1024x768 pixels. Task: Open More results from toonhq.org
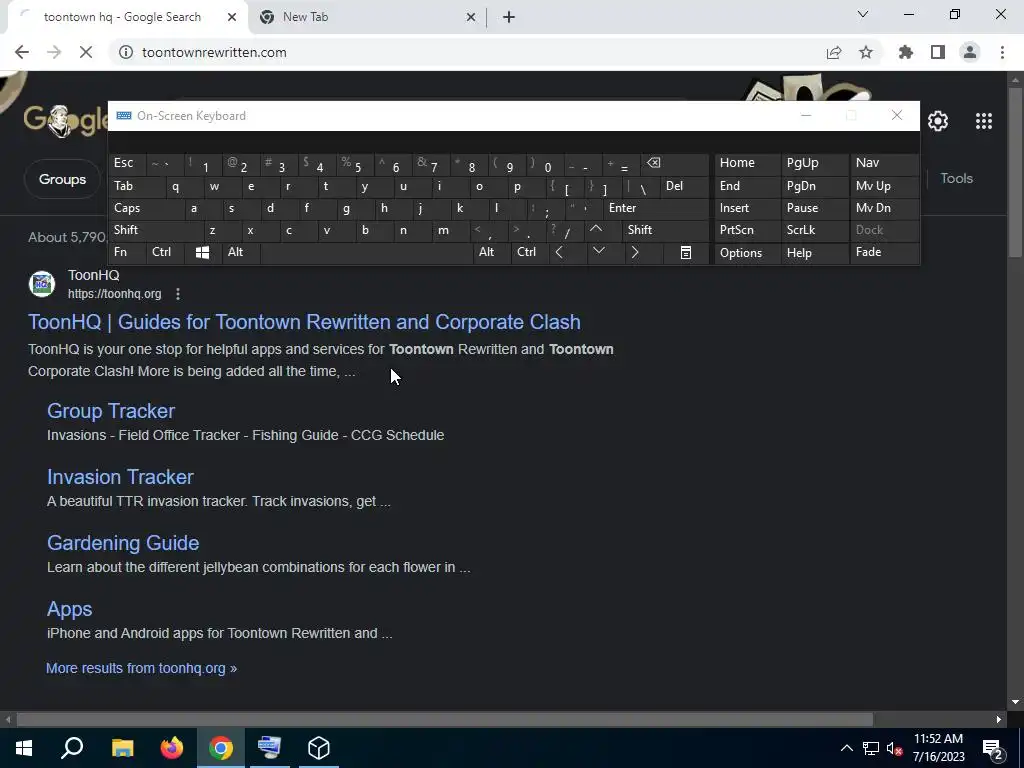click(141, 668)
